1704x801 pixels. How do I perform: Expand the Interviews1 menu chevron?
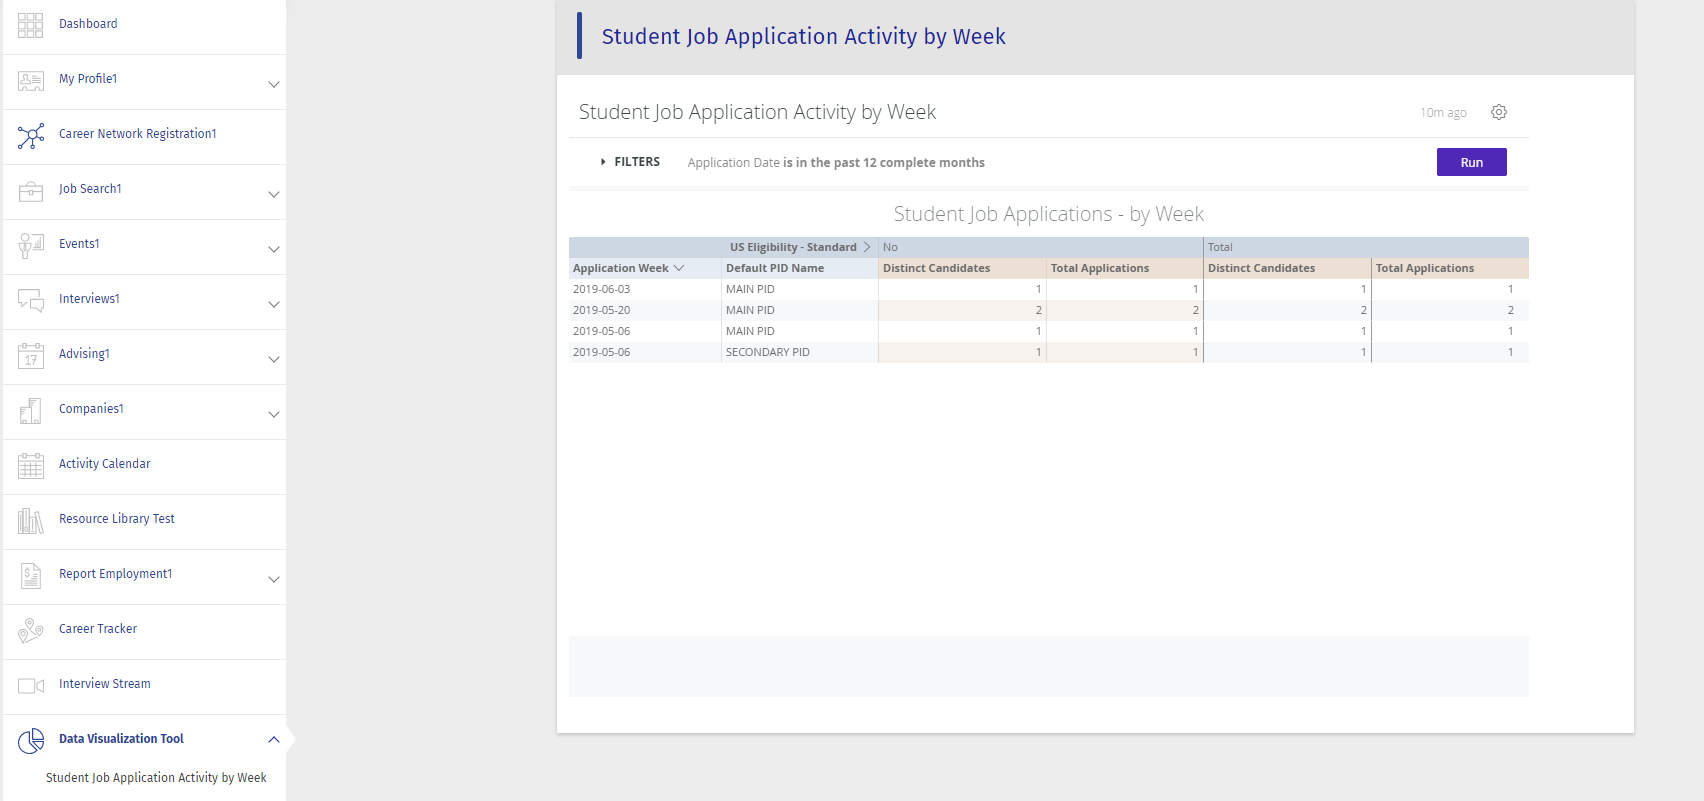pos(273,304)
